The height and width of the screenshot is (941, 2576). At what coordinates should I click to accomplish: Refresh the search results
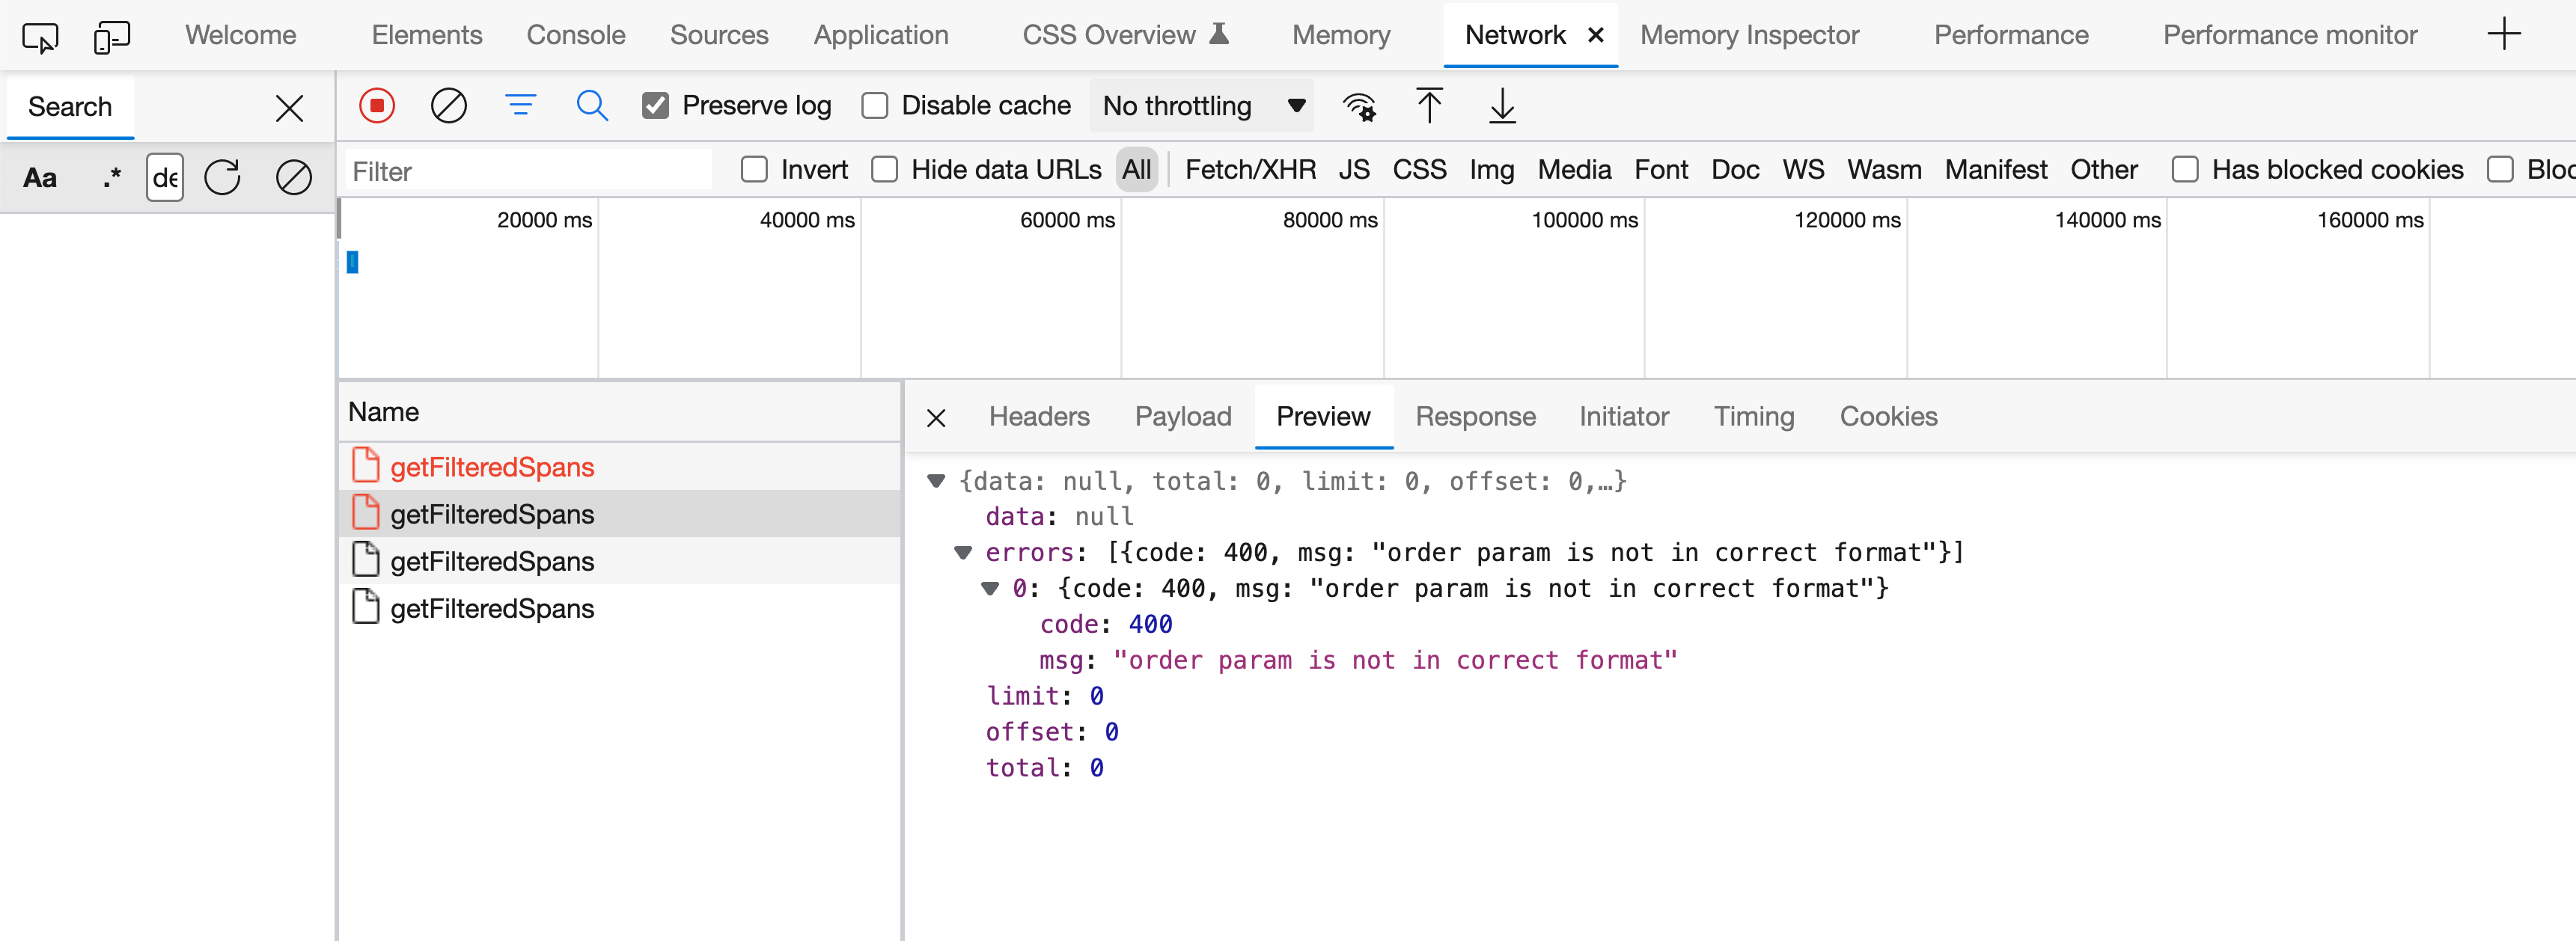(223, 177)
